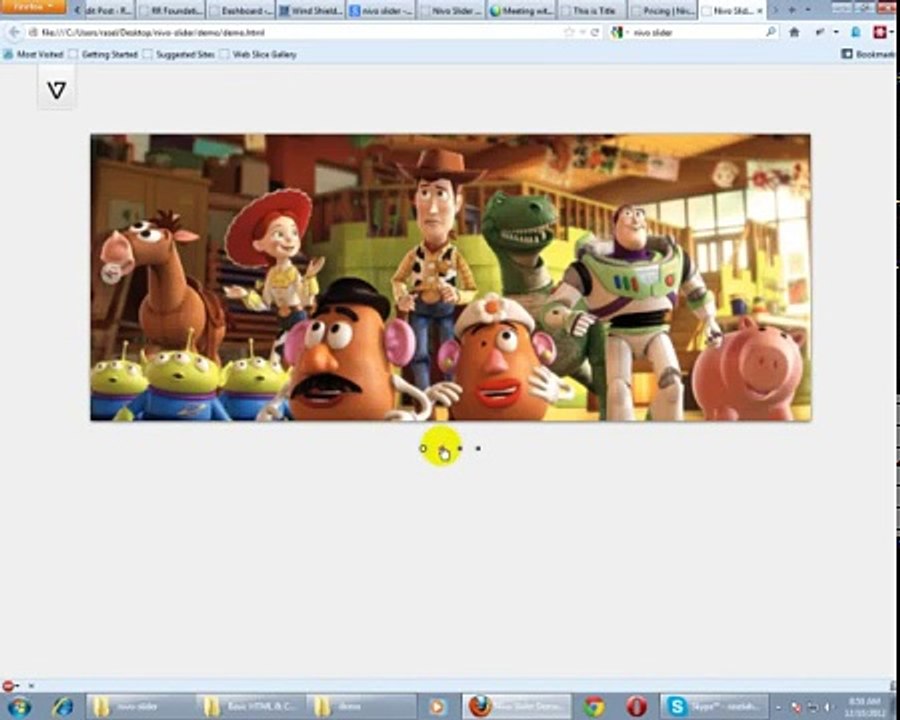
Task: Switch to the This is Title tab
Action: 591,10
